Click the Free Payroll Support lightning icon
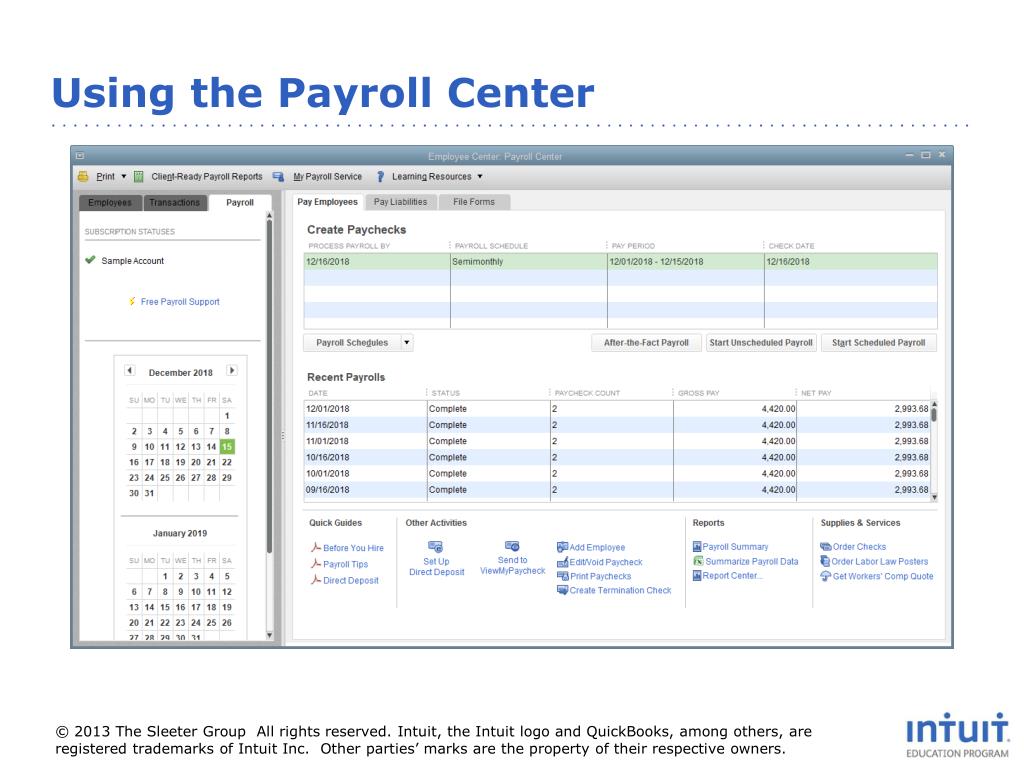This screenshot has width=1024, height=768. pyautogui.click(x=133, y=301)
